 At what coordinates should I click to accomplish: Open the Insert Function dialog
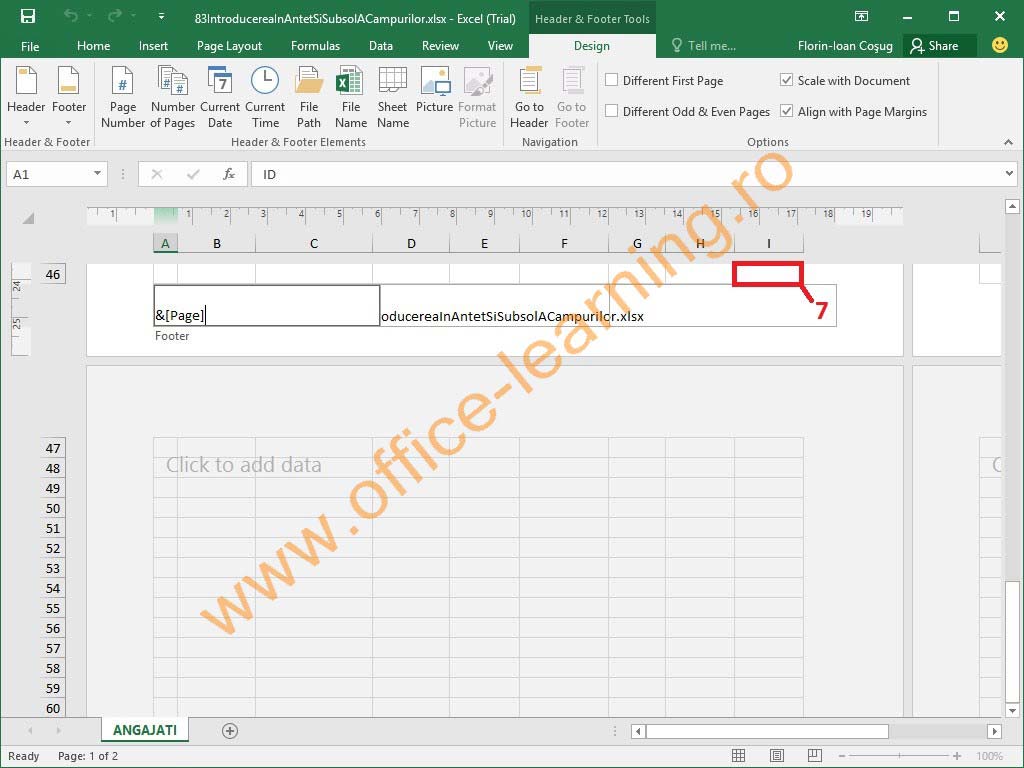click(229, 174)
